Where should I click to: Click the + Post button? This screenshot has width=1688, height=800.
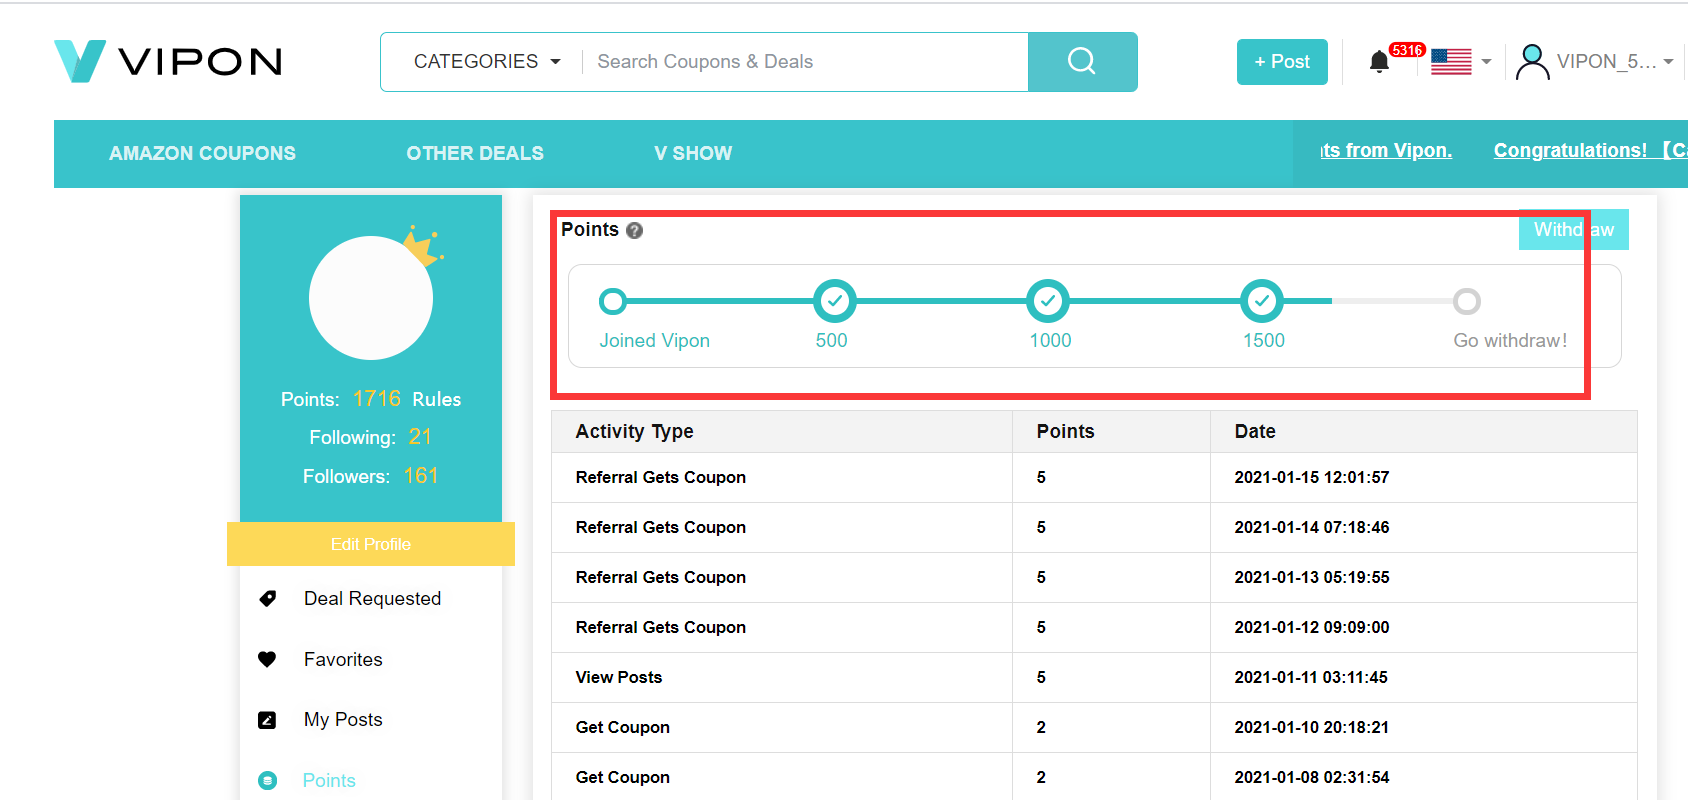pos(1282,62)
